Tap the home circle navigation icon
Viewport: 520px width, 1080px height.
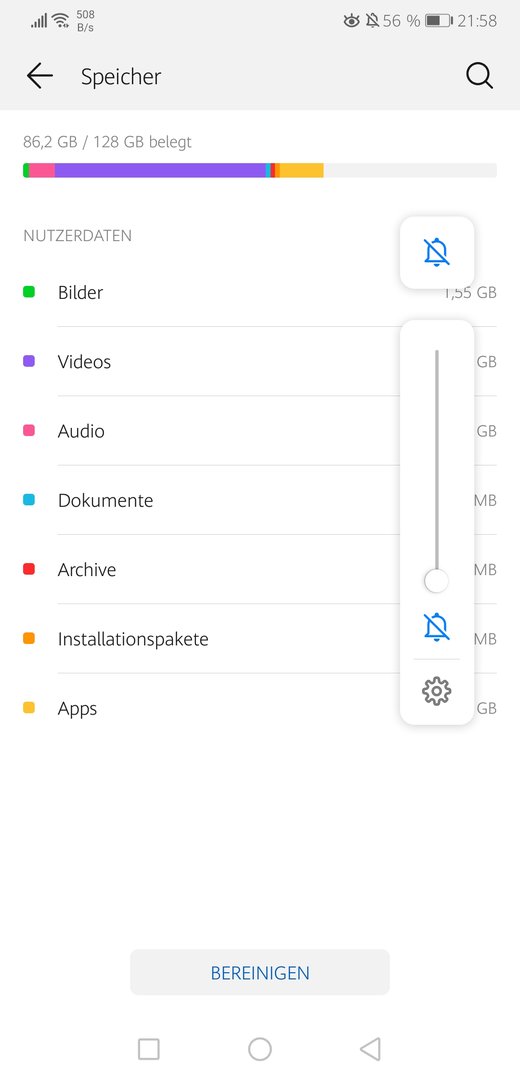click(260, 1049)
